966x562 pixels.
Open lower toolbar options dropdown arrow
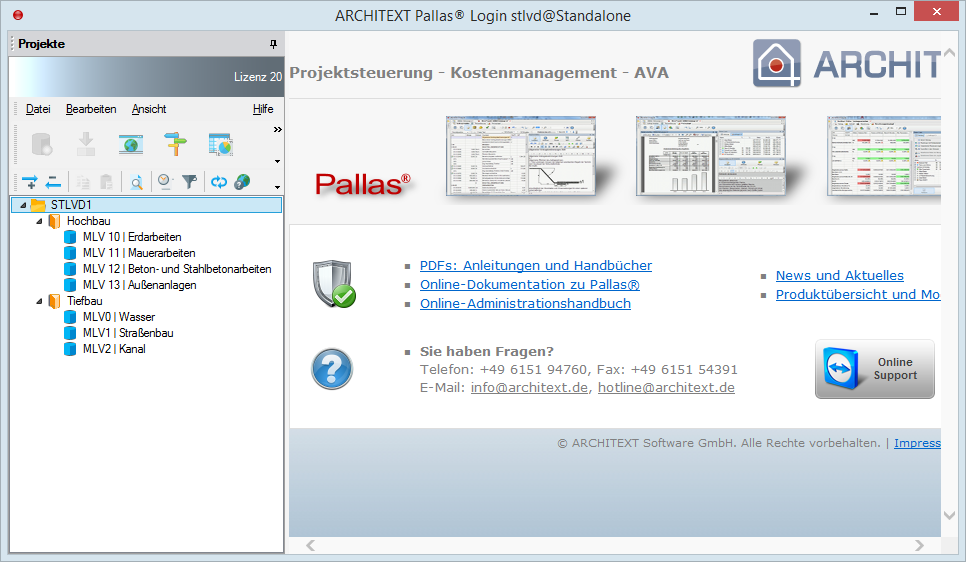[277, 187]
